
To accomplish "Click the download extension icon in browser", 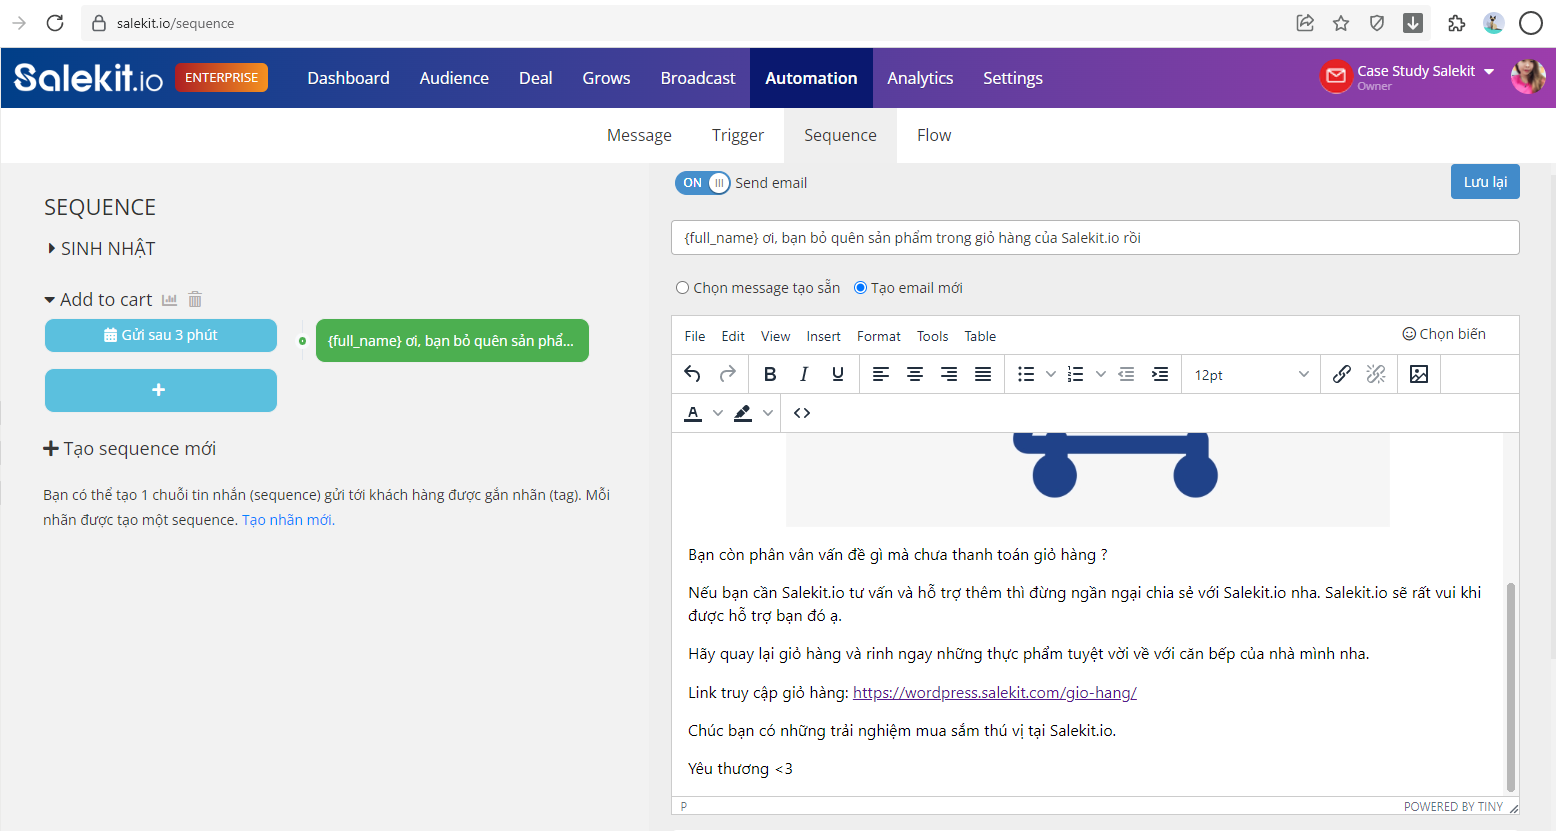I will (x=1413, y=23).
